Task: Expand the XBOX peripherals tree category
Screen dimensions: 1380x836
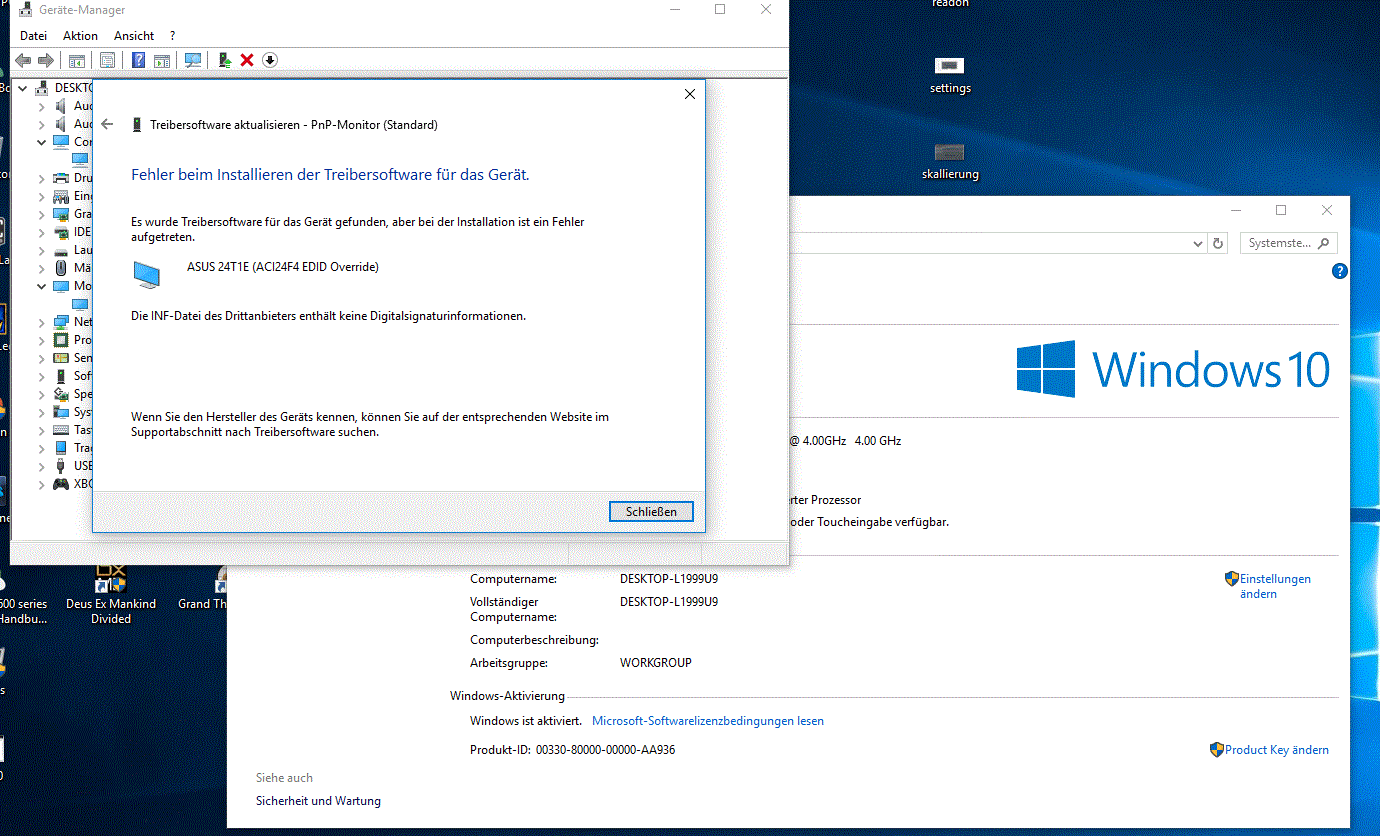Action: [x=41, y=484]
